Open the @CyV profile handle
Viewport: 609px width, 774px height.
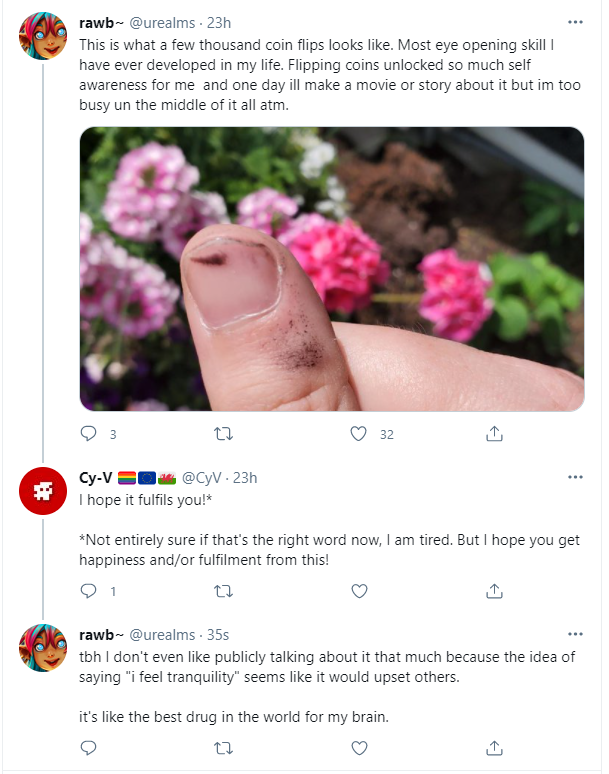click(202, 478)
